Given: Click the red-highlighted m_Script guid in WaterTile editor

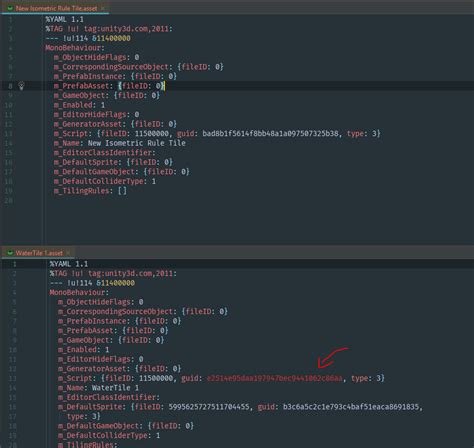Looking at the screenshot, I should pos(274,378).
